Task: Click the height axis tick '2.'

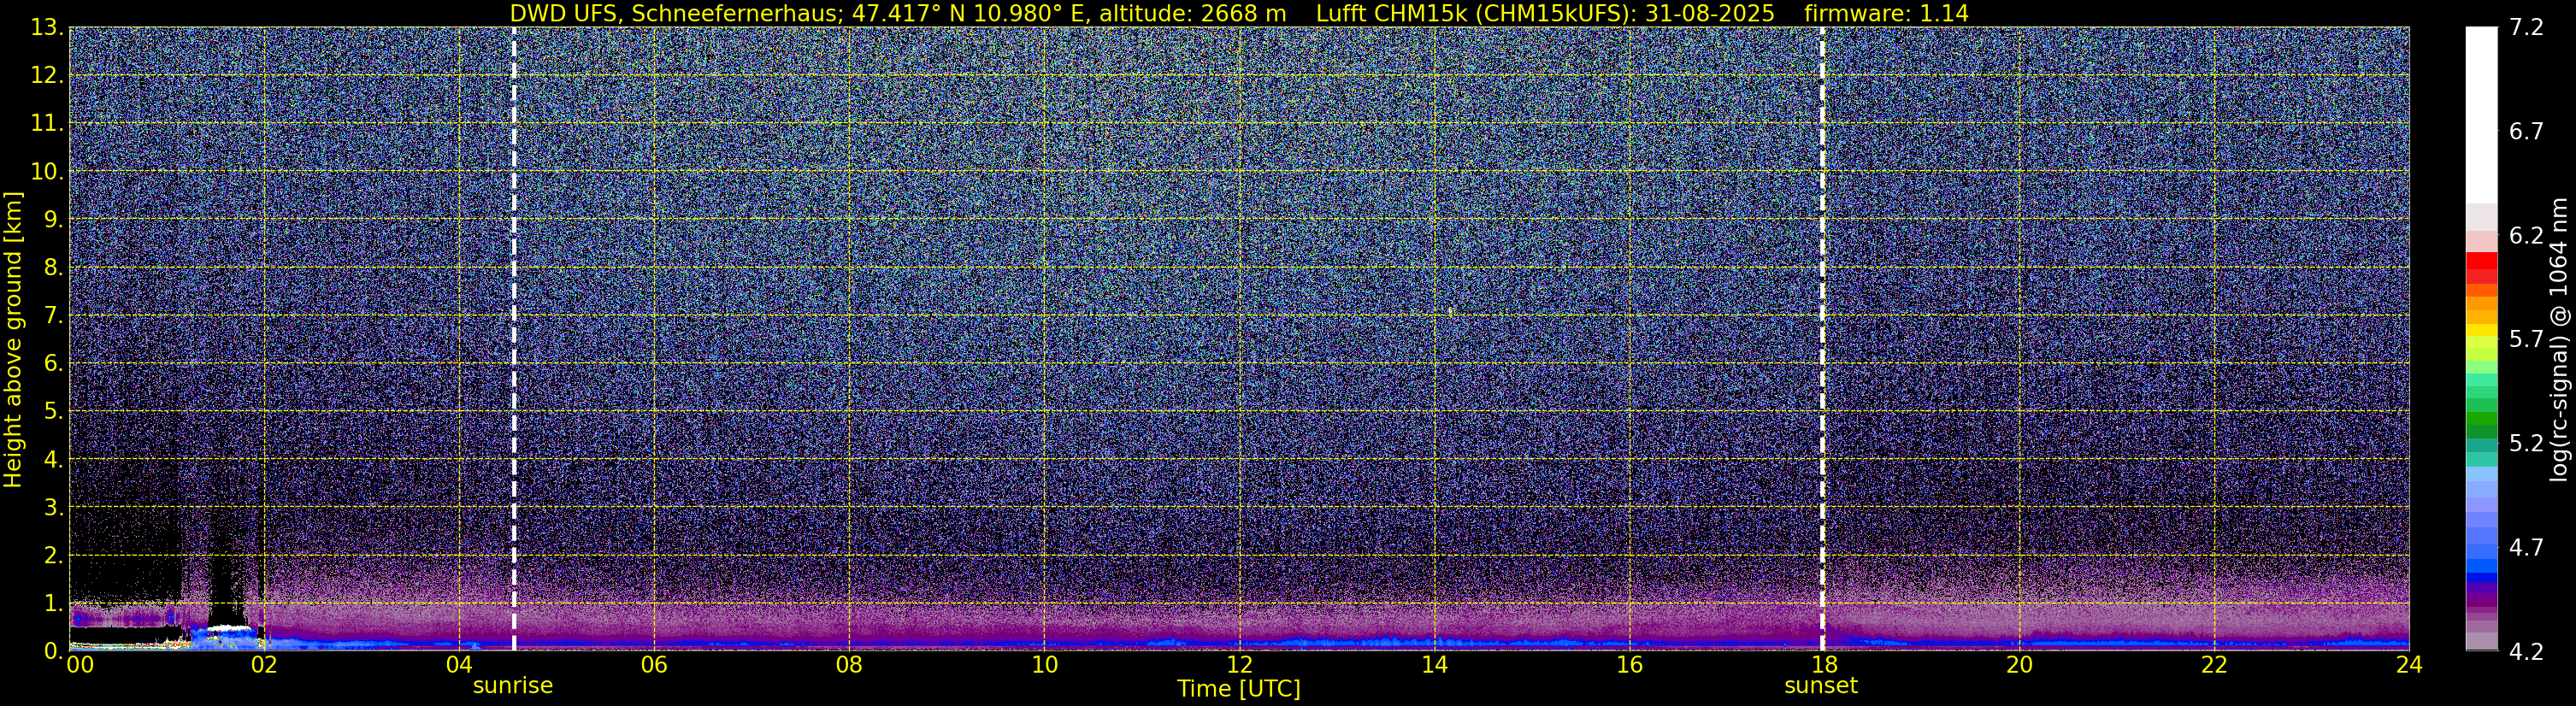Action: 53,556
